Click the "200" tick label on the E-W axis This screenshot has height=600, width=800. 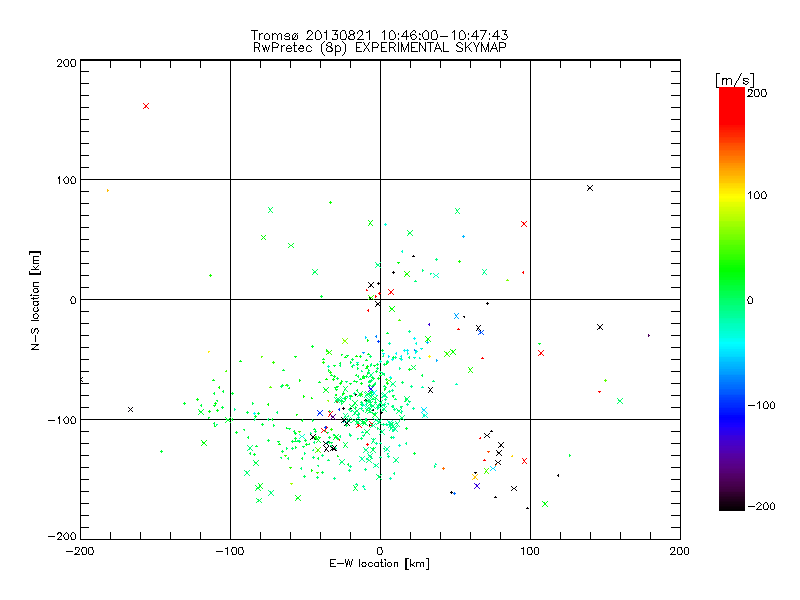[680, 551]
